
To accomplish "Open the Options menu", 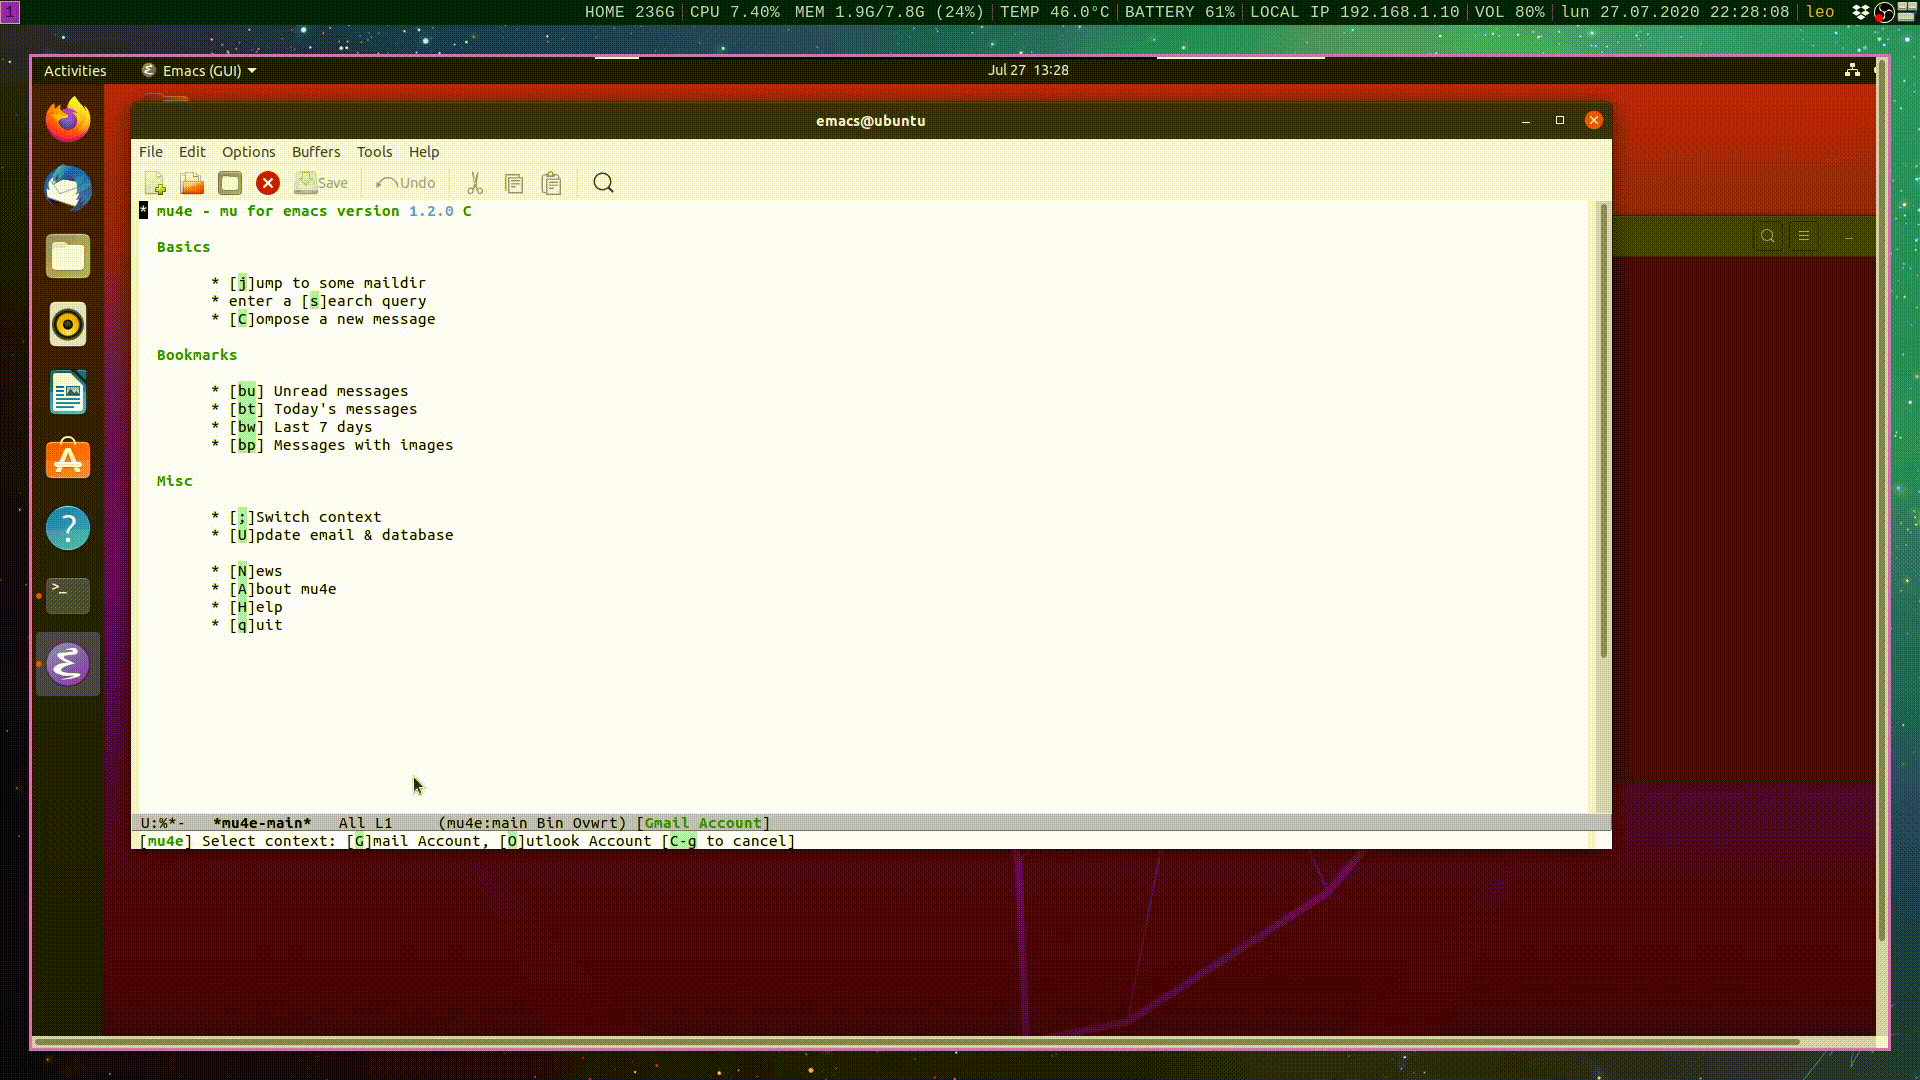I will 248,152.
